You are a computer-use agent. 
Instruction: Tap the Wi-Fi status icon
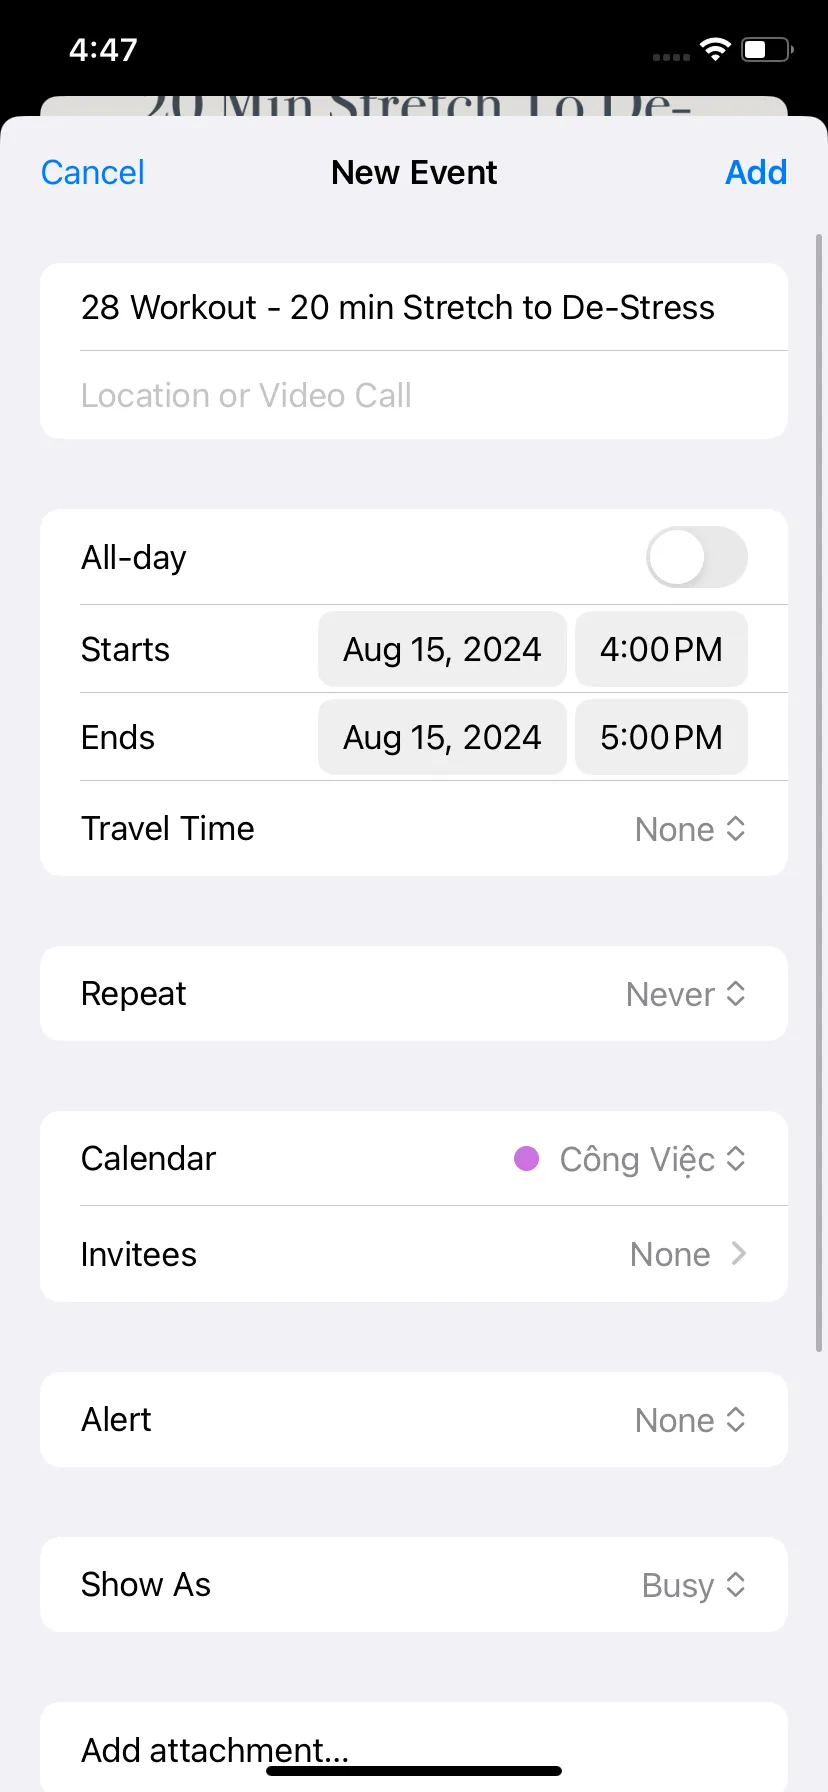(715, 49)
